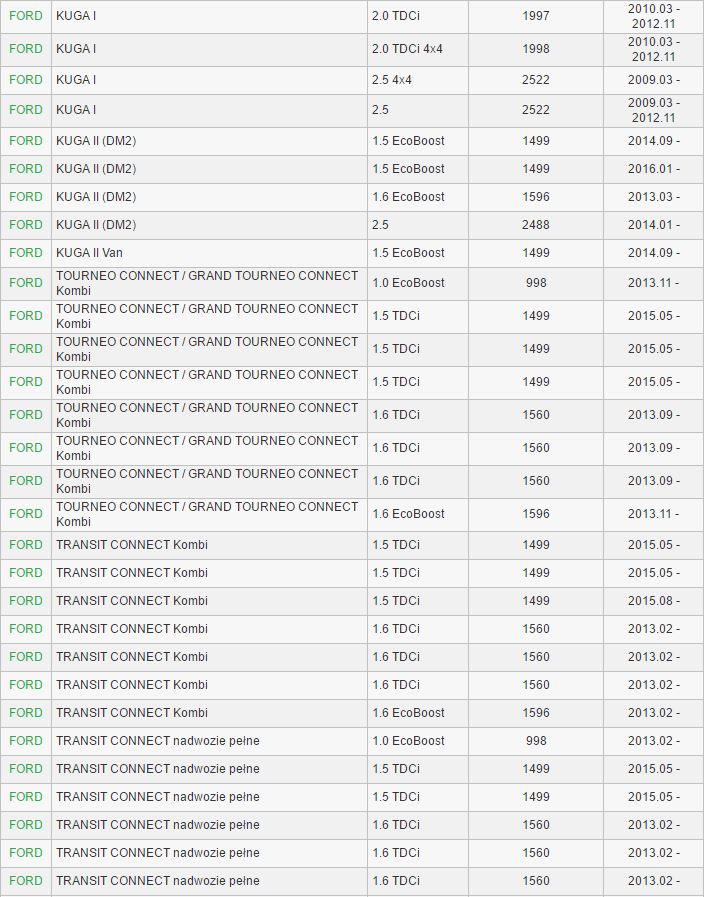Select capacity 998 in the Transit Connect nadwozie pełne row

pos(536,741)
